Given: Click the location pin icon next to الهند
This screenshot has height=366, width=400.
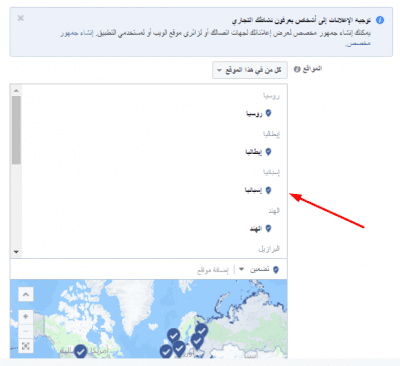Looking at the screenshot, I should coord(268,228).
